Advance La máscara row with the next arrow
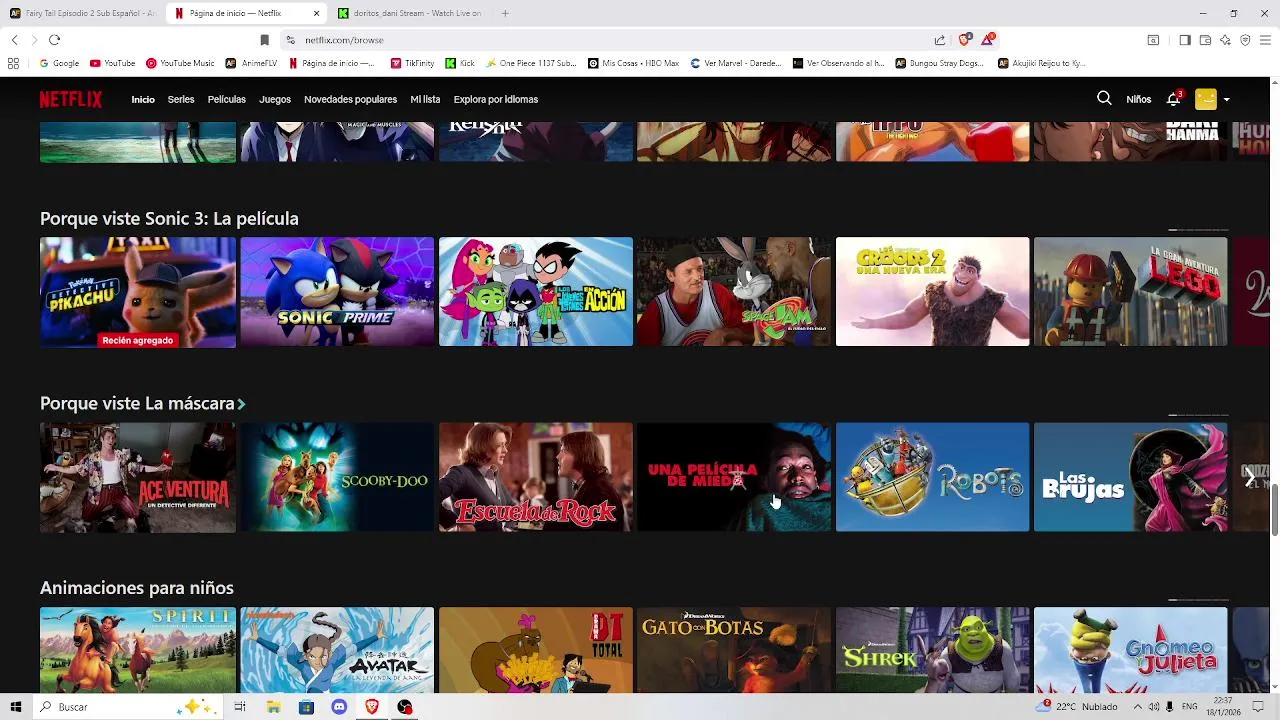The height and width of the screenshot is (720, 1280). 1250,478
